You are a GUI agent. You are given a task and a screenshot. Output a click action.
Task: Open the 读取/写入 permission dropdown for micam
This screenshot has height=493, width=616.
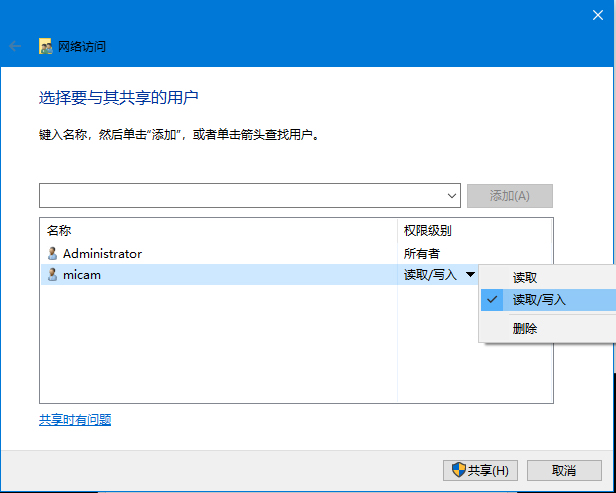pos(470,275)
